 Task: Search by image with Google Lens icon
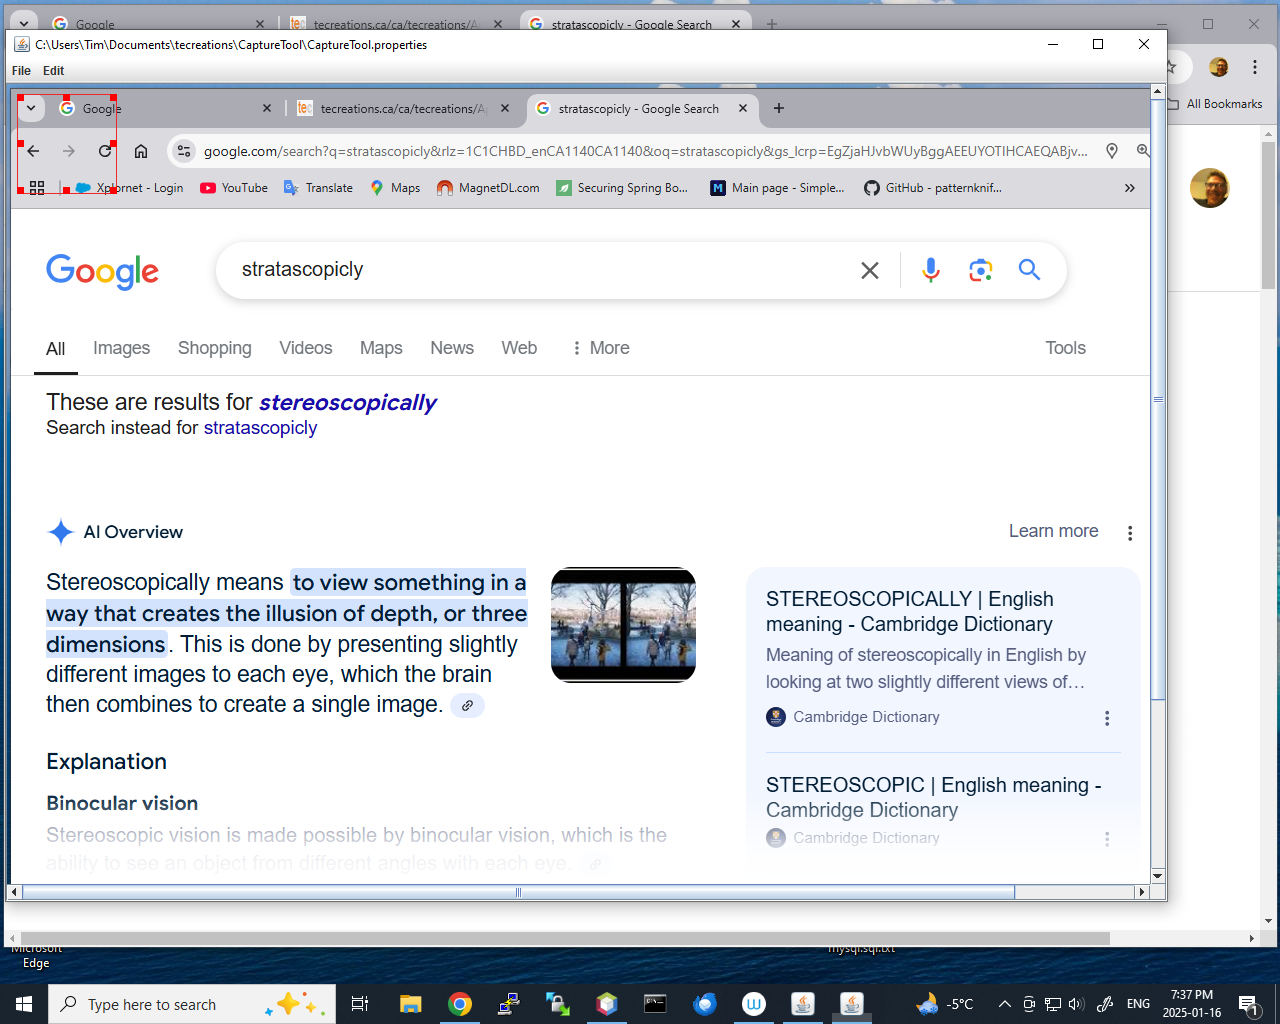[981, 270]
